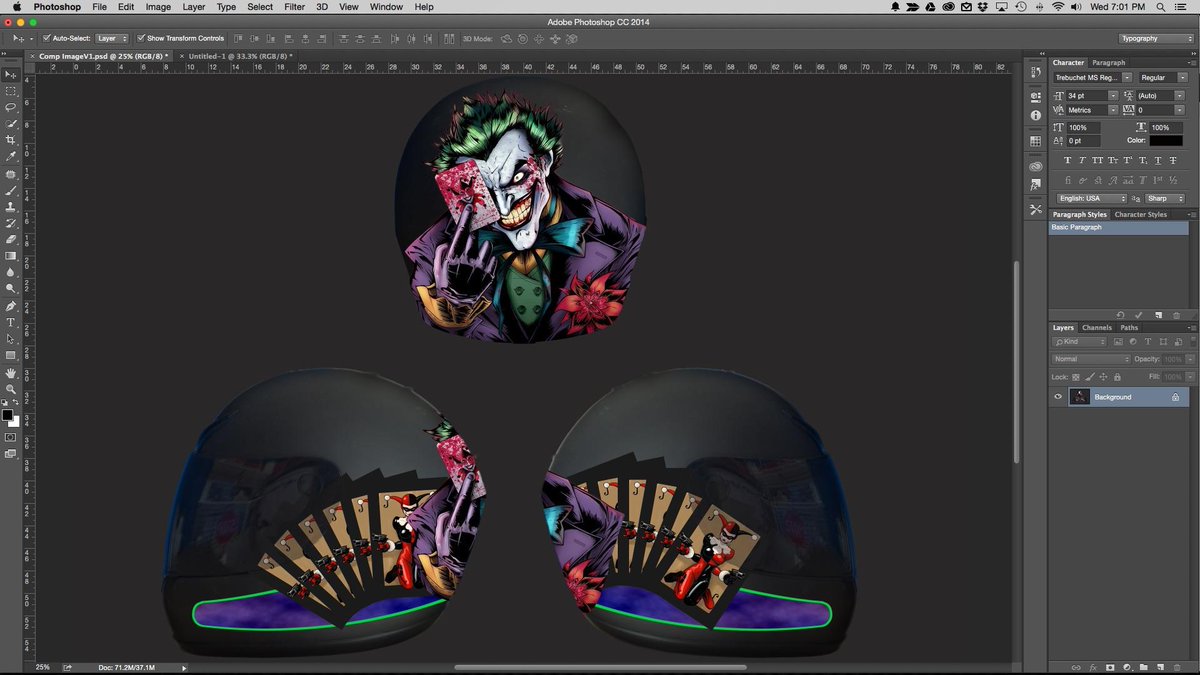Open the Select menu
Screen dimensions: 1200x675
point(260,7)
